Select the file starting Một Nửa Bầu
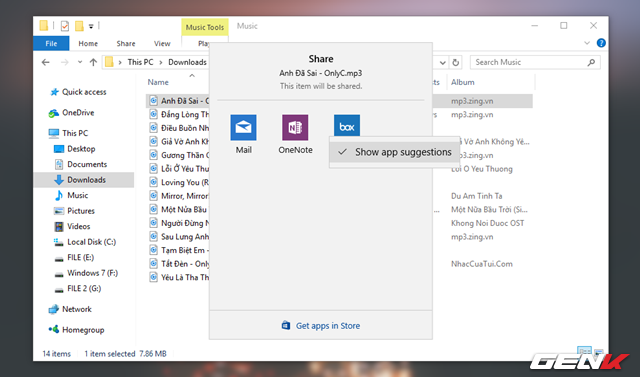The width and height of the screenshot is (640, 377). tap(179, 209)
